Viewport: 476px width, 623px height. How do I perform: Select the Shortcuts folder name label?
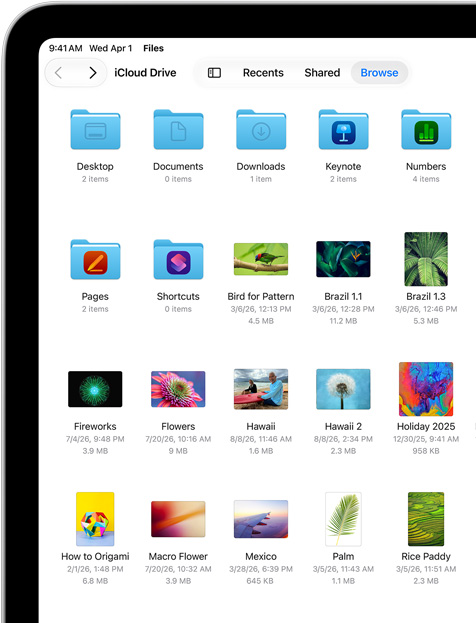(x=178, y=296)
